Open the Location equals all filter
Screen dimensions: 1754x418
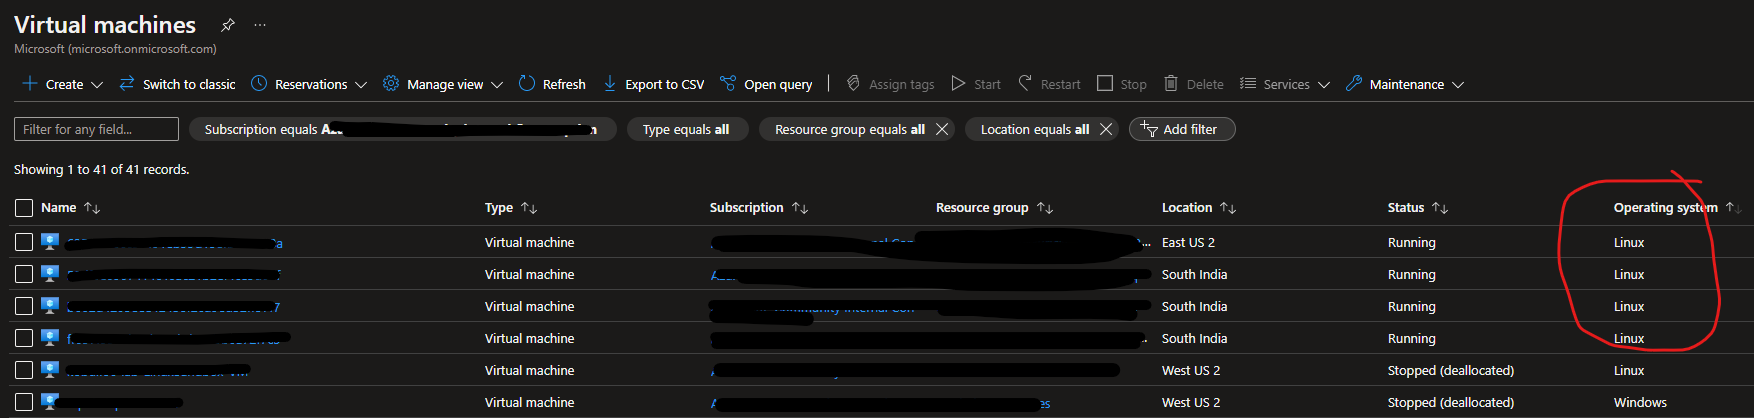[1034, 129]
